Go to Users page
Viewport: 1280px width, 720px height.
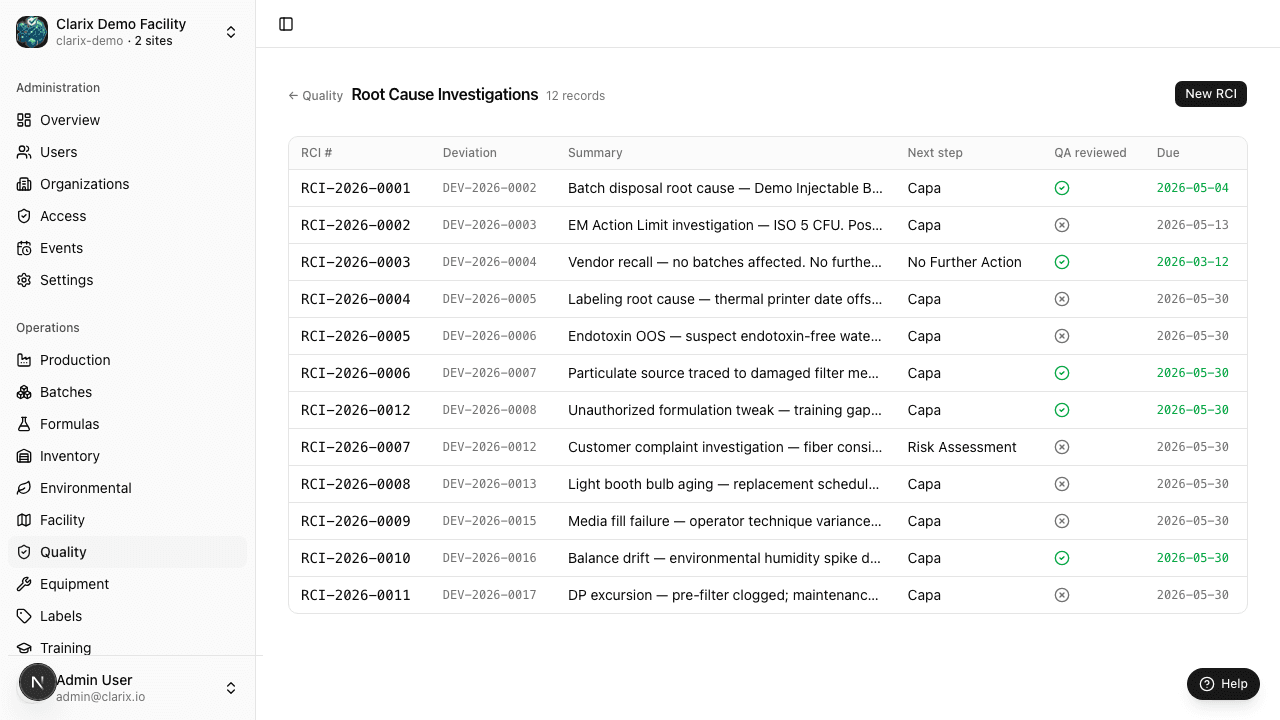pyautogui.click(x=128, y=152)
